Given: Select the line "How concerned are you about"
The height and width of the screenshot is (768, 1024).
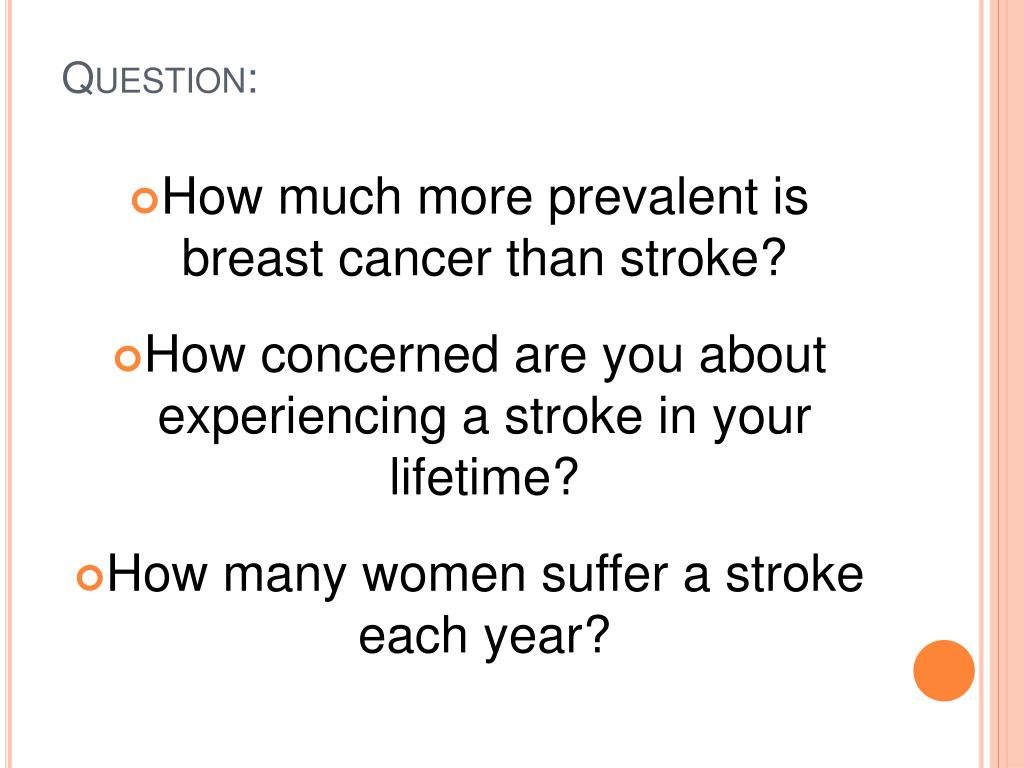Looking at the screenshot, I should click(x=485, y=356).
